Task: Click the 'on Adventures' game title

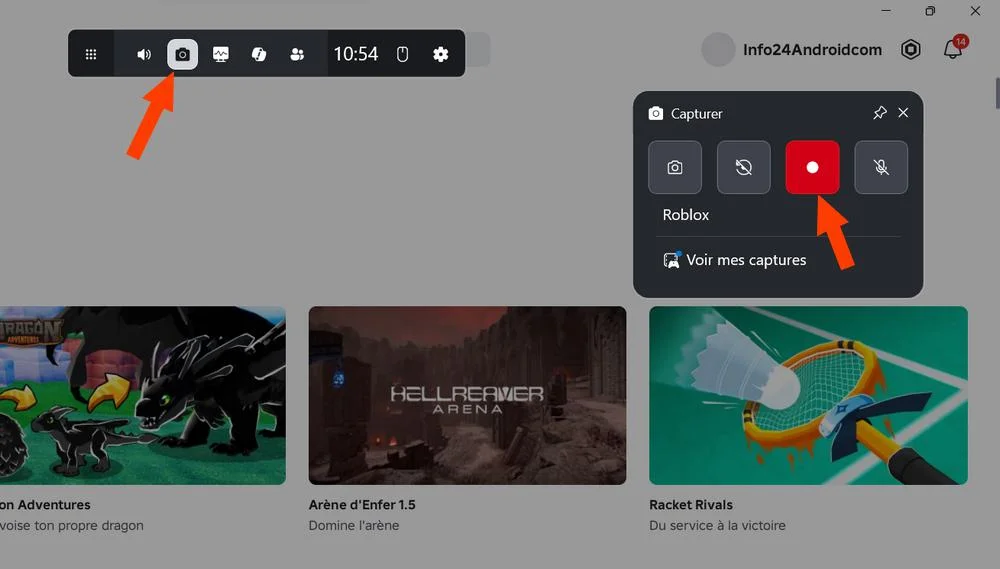Action: 45,505
